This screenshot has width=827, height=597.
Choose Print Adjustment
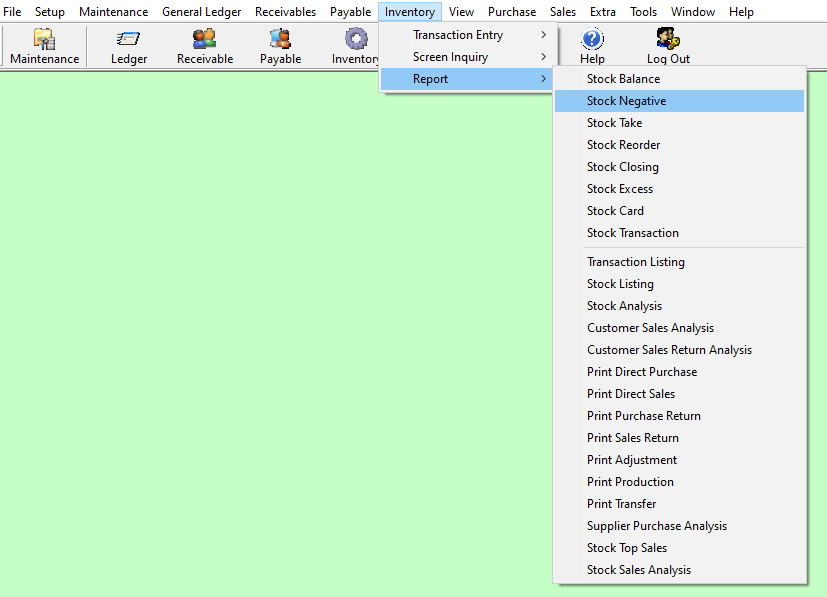pos(679,460)
